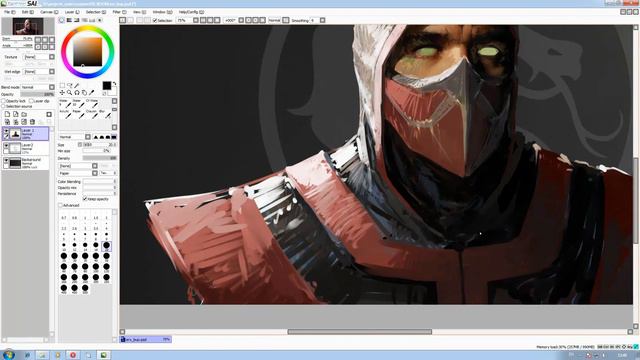640x360 pixels.
Task: Swap foreground and background colors
Action: (114, 83)
